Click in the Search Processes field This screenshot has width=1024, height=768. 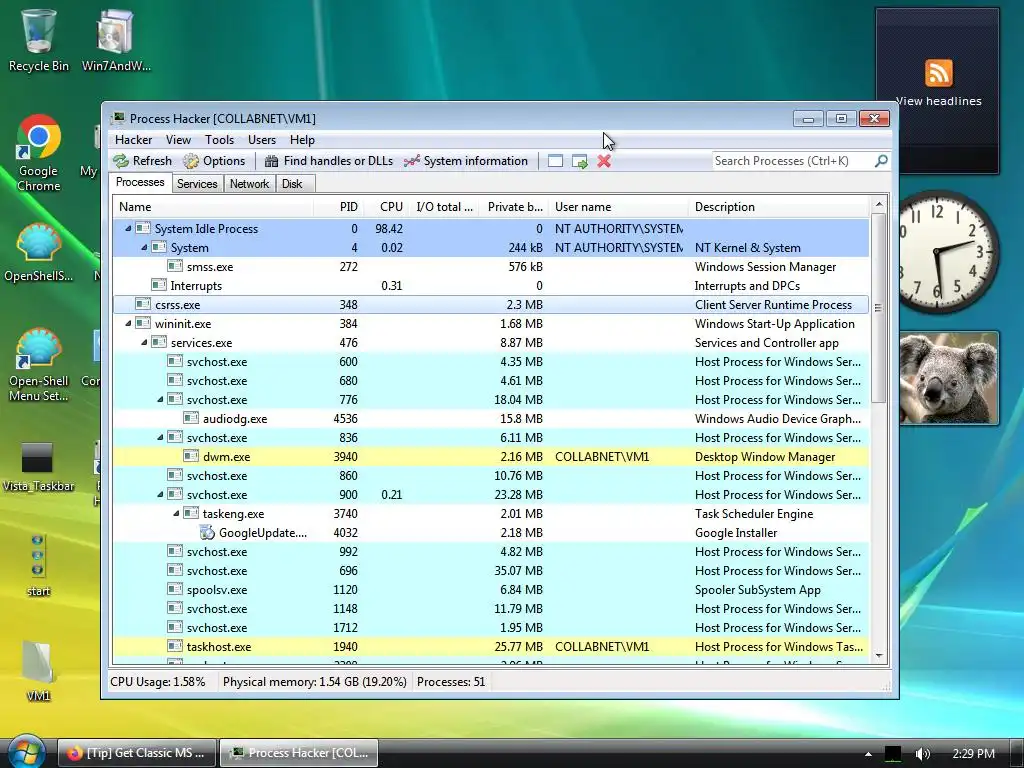(x=792, y=161)
